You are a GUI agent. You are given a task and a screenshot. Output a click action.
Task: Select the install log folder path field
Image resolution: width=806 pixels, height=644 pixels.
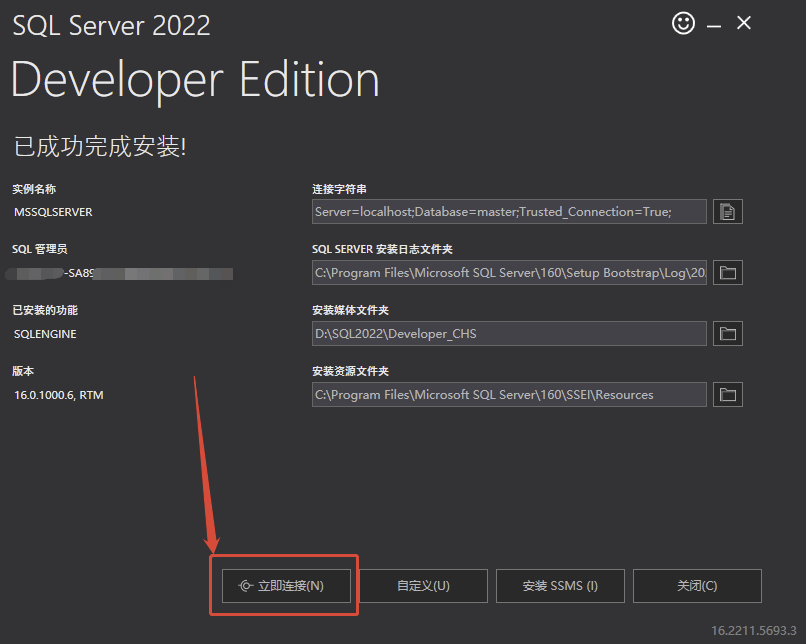point(509,273)
